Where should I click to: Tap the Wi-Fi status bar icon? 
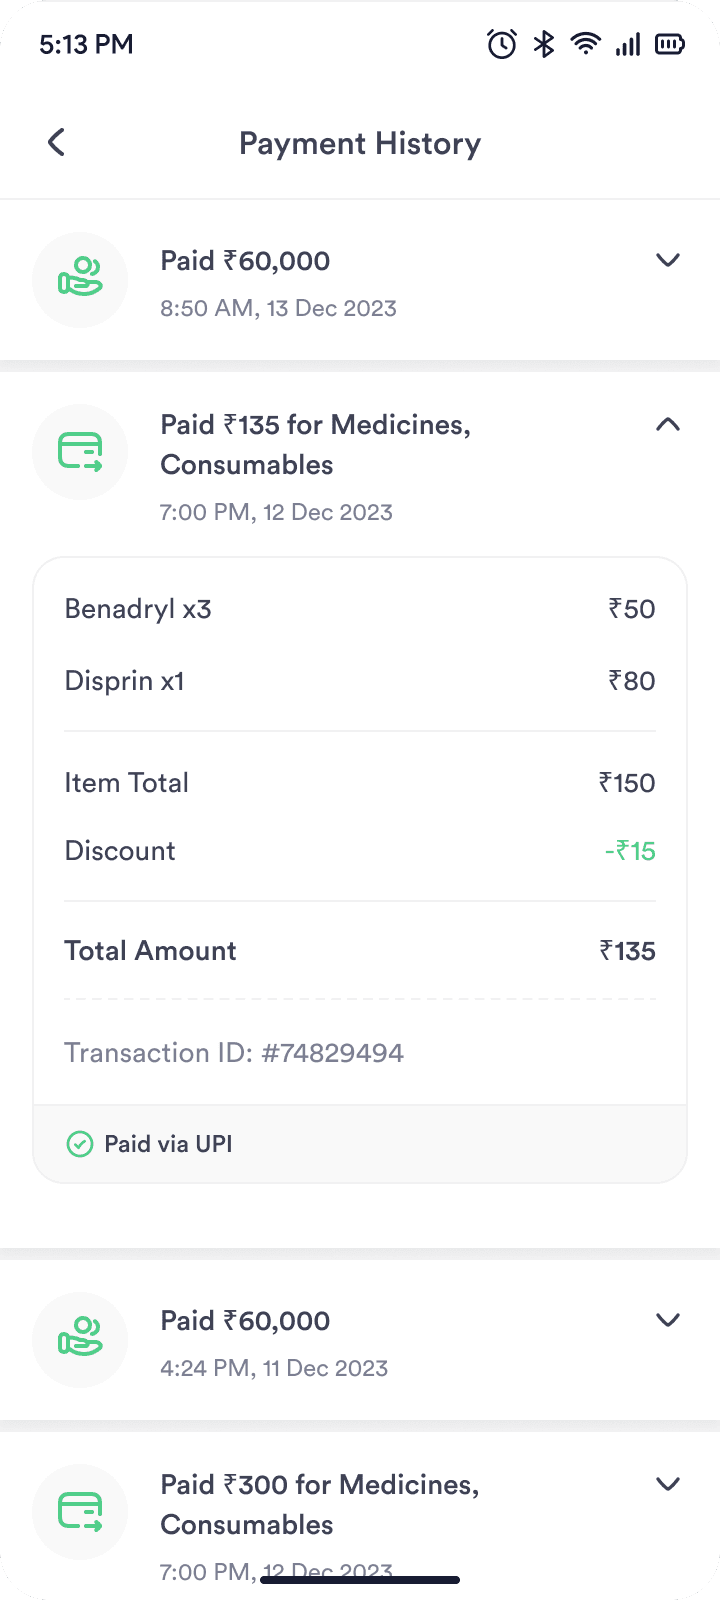click(x=585, y=44)
